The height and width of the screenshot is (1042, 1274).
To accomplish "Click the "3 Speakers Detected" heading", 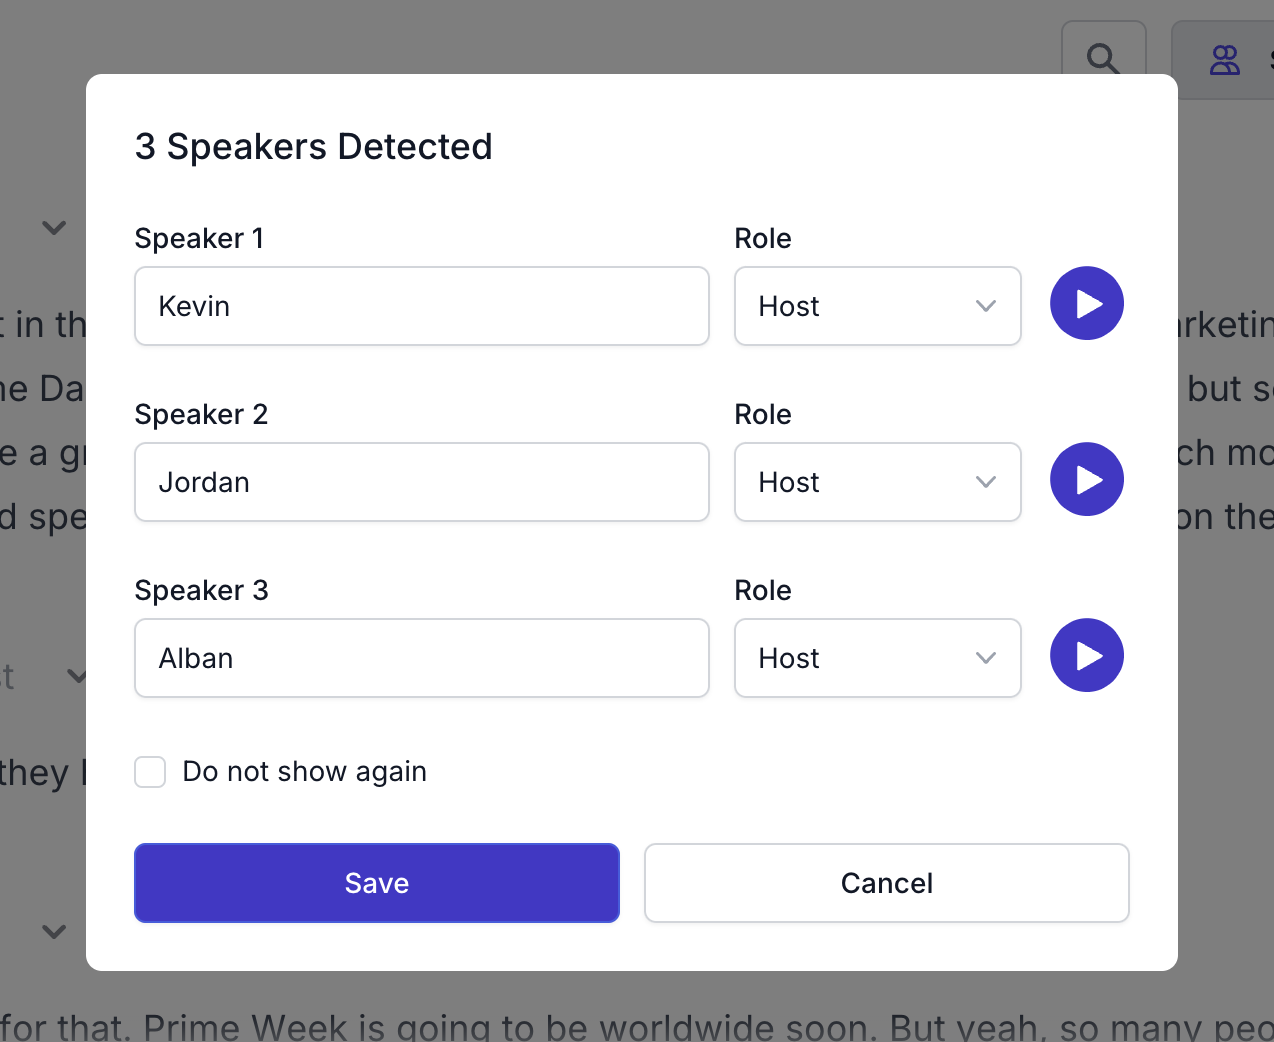I will (x=313, y=146).
